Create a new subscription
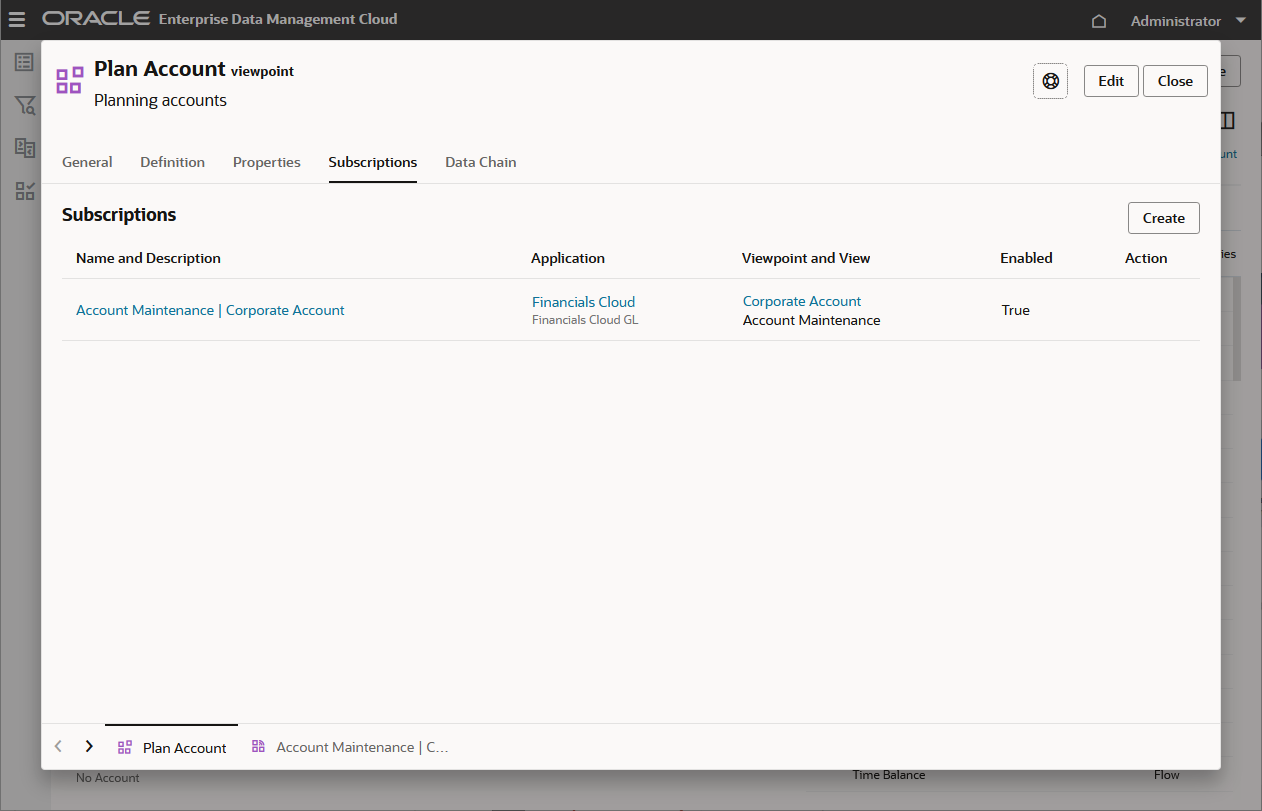This screenshot has width=1262, height=811. coord(1164,218)
